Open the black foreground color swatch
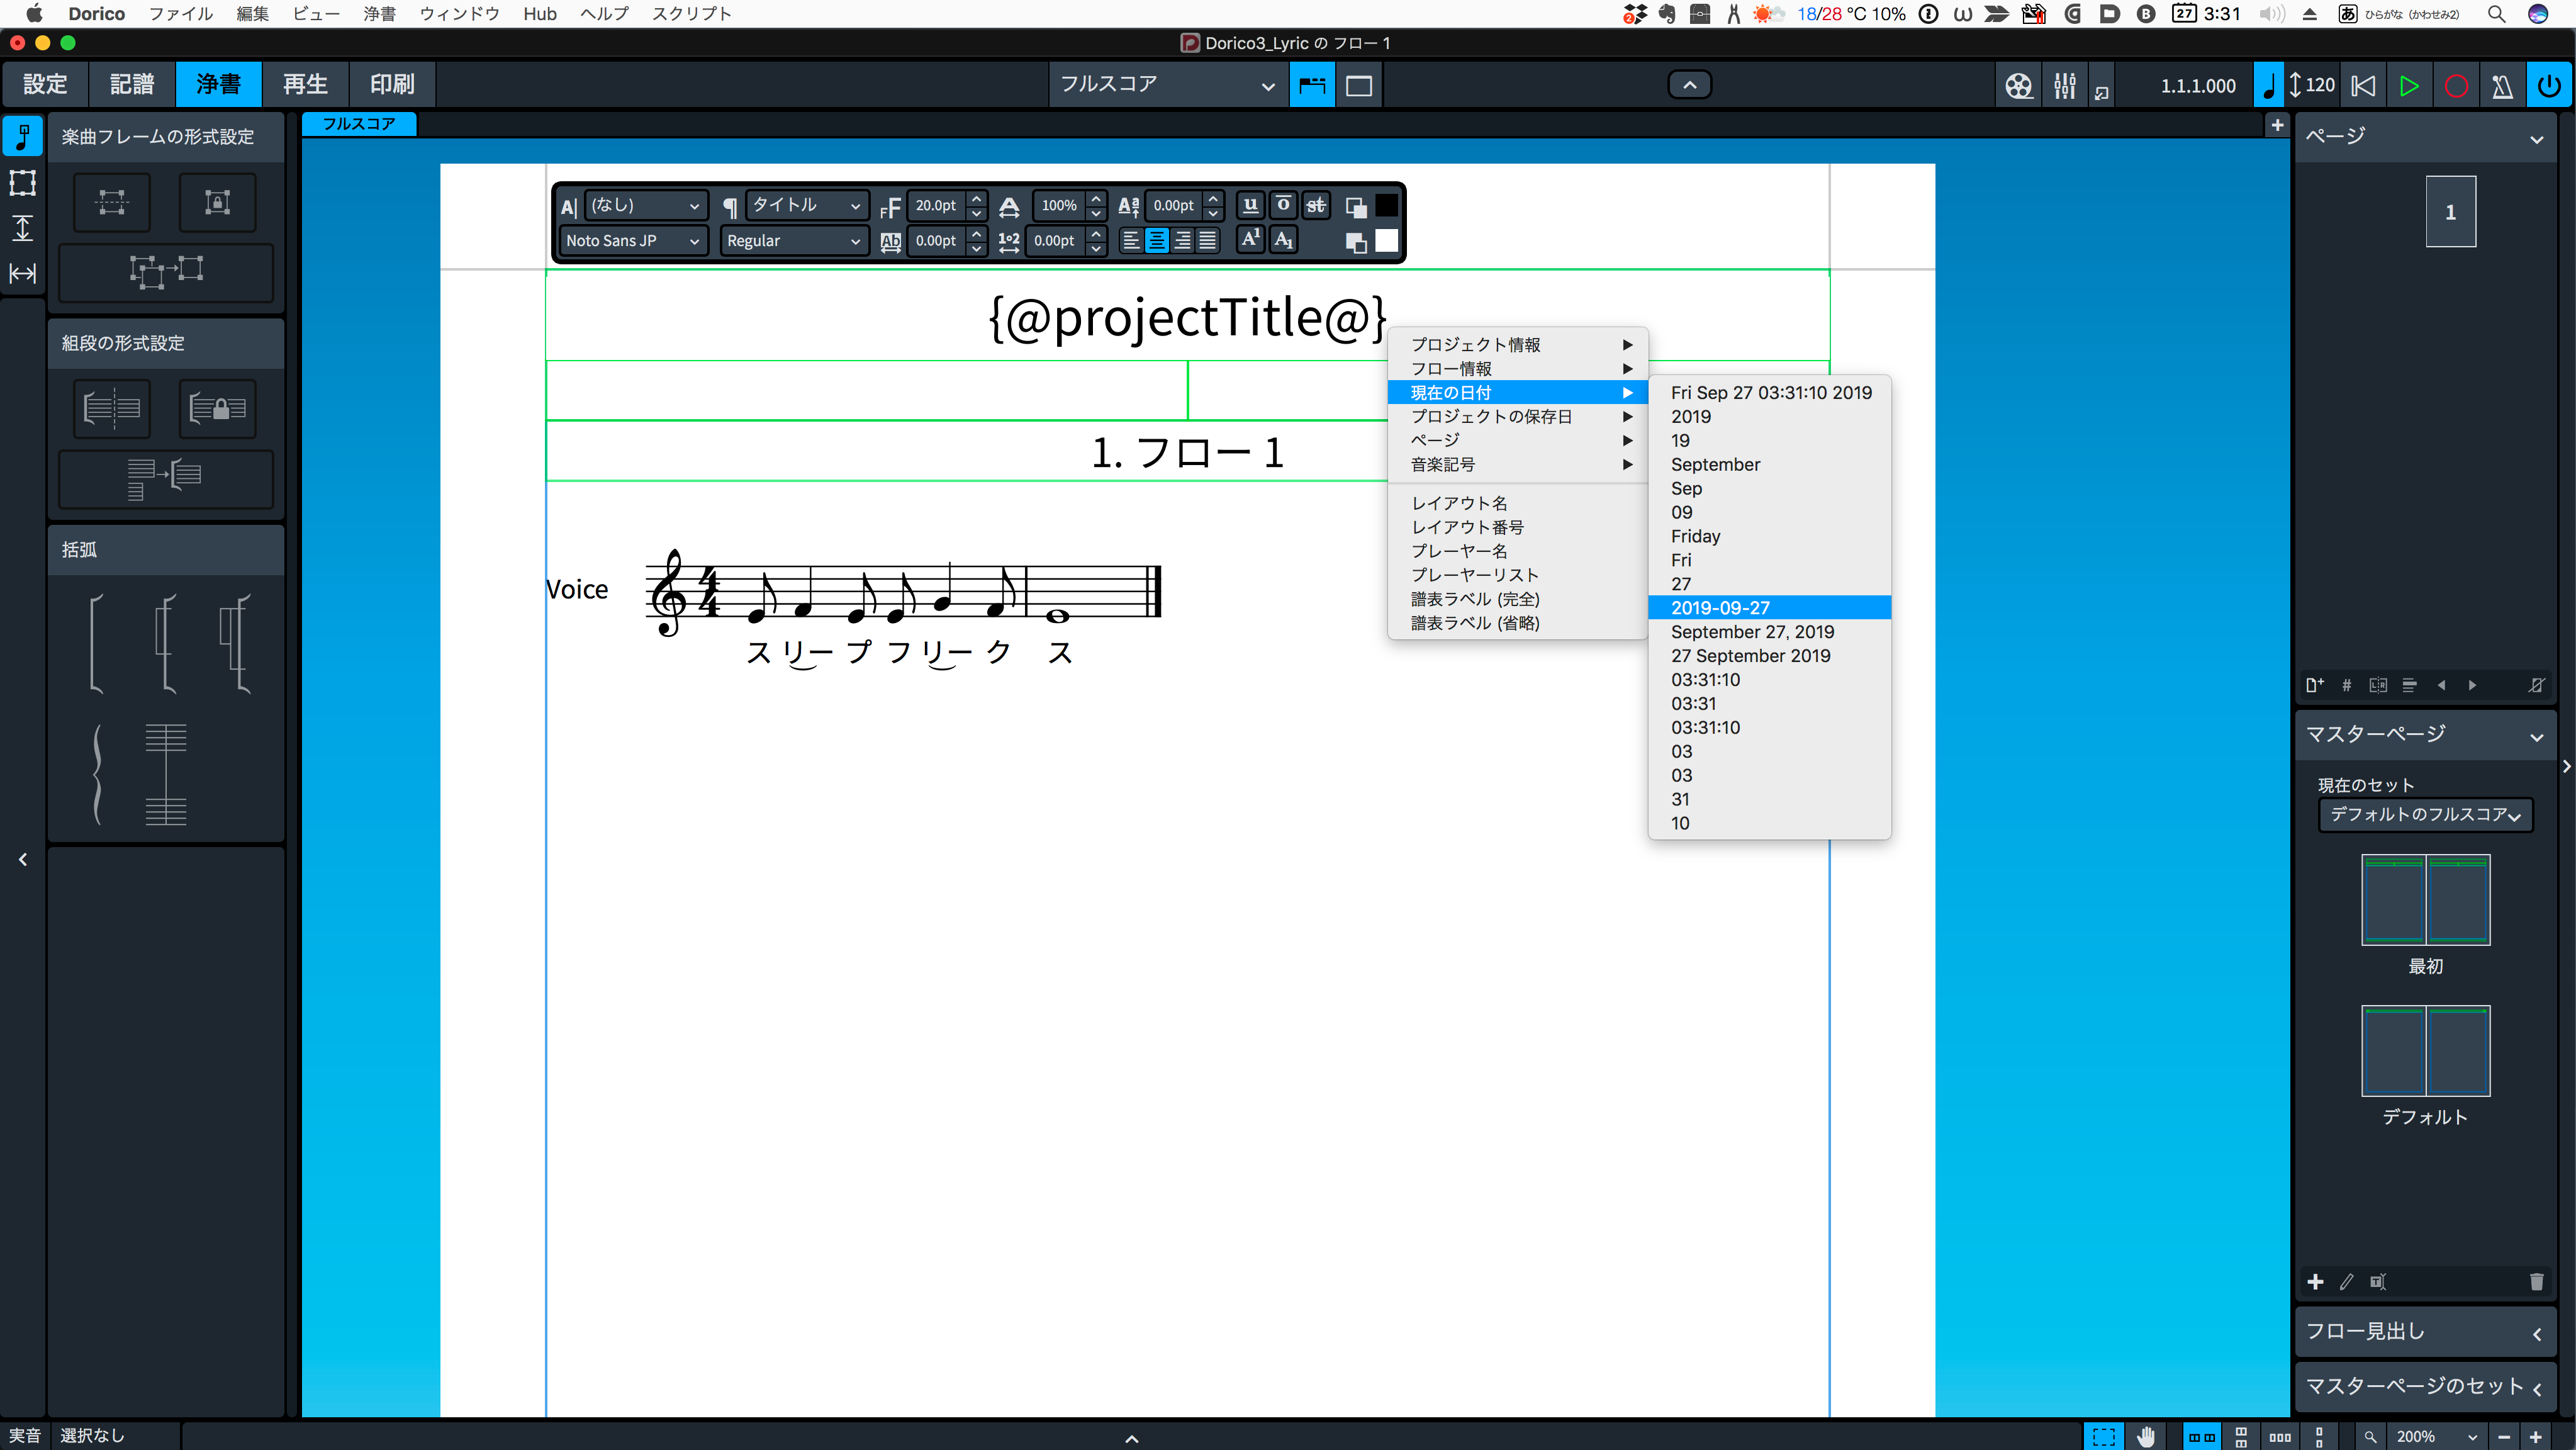2576x1450 pixels. (1386, 205)
